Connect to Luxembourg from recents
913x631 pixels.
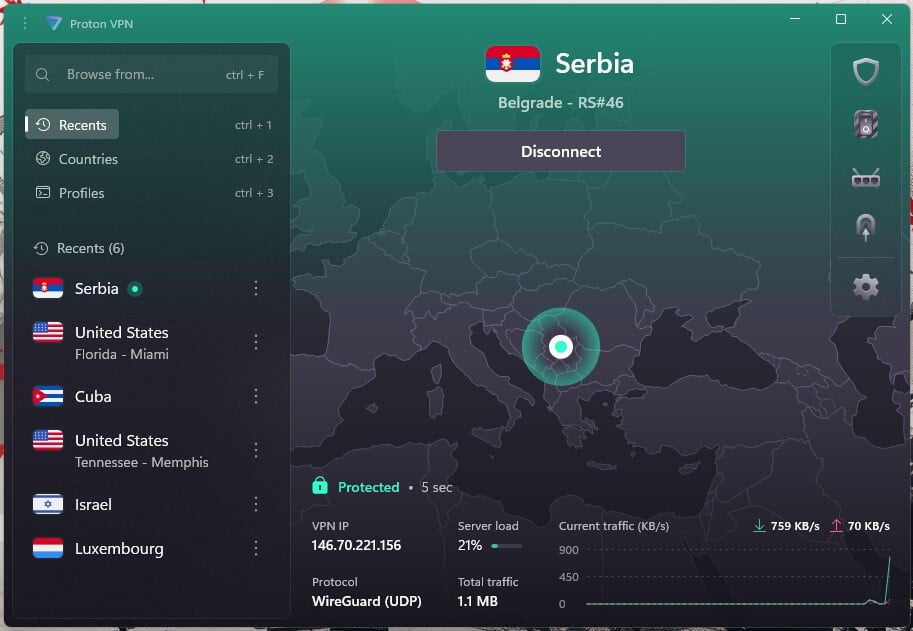[151, 548]
